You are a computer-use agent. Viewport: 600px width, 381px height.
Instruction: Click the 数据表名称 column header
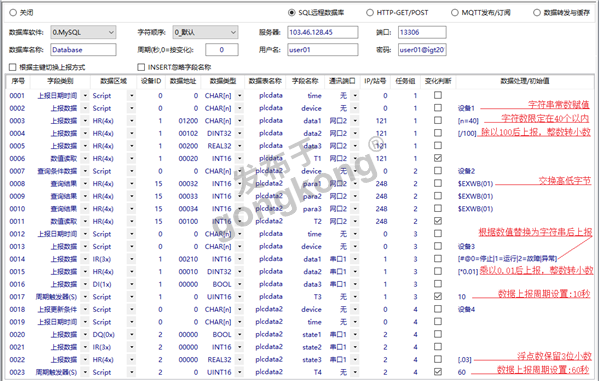tap(265, 81)
